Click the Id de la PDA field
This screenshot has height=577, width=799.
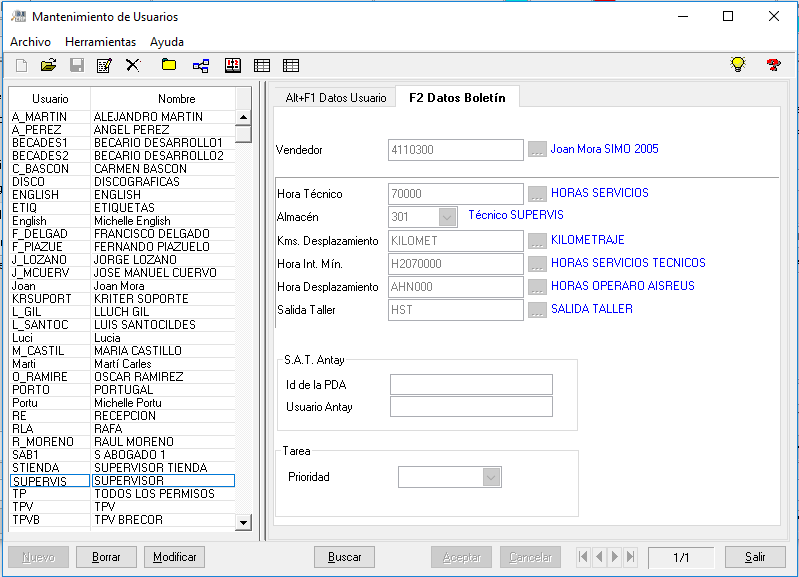471,384
